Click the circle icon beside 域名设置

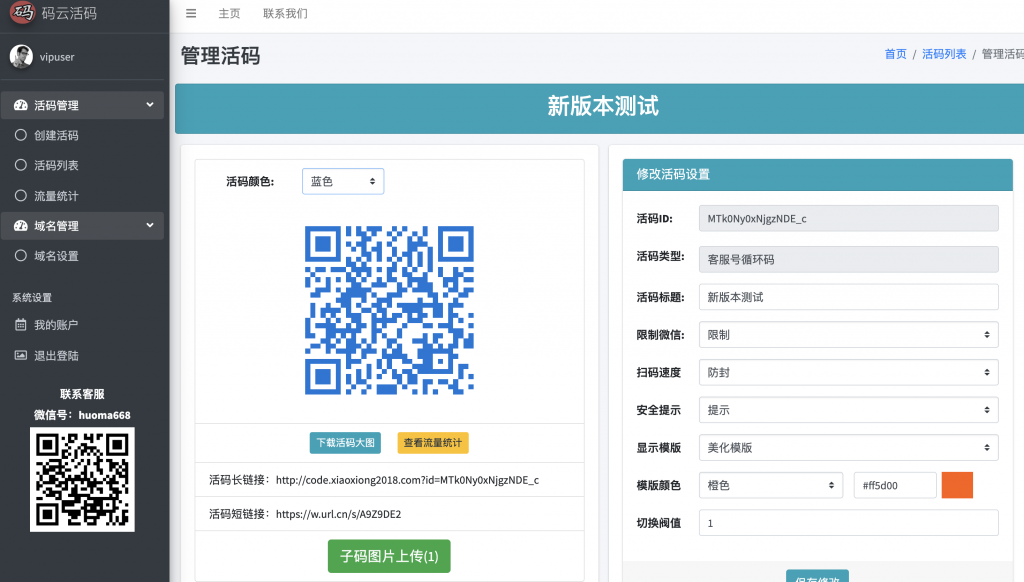(x=21, y=256)
